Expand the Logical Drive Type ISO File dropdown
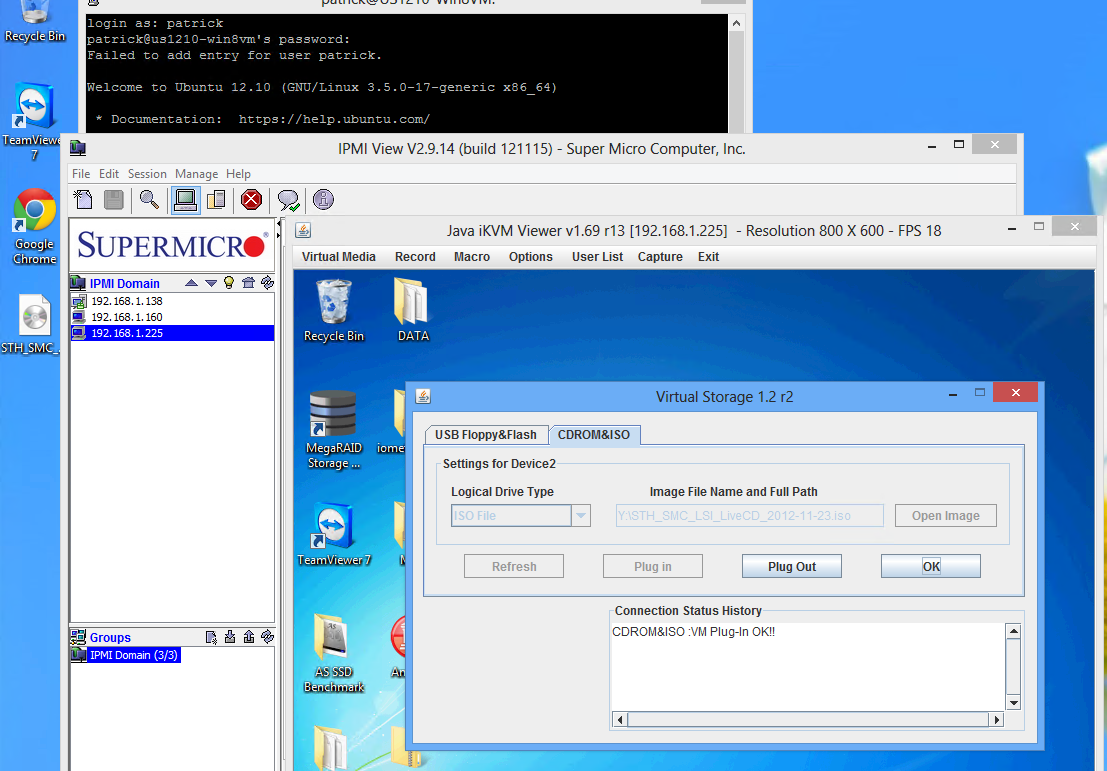Viewport: 1107px width, 771px height. click(x=580, y=515)
